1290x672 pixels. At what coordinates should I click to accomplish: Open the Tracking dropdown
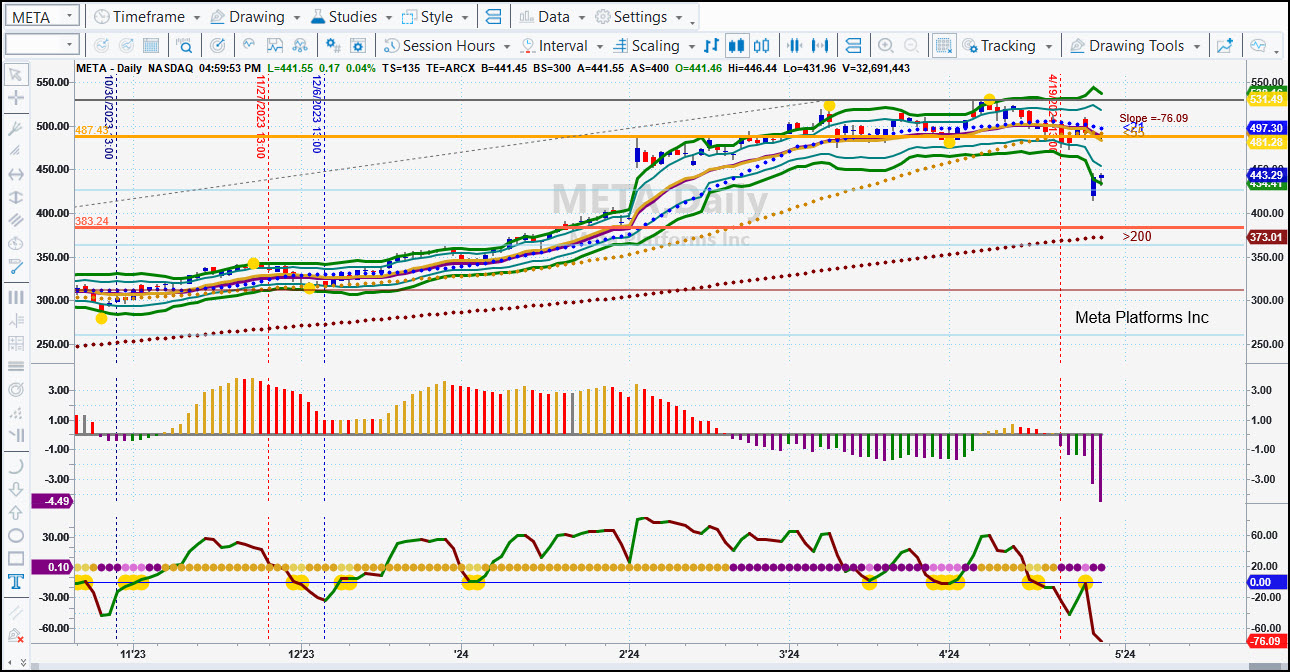pyautogui.click(x=1007, y=46)
